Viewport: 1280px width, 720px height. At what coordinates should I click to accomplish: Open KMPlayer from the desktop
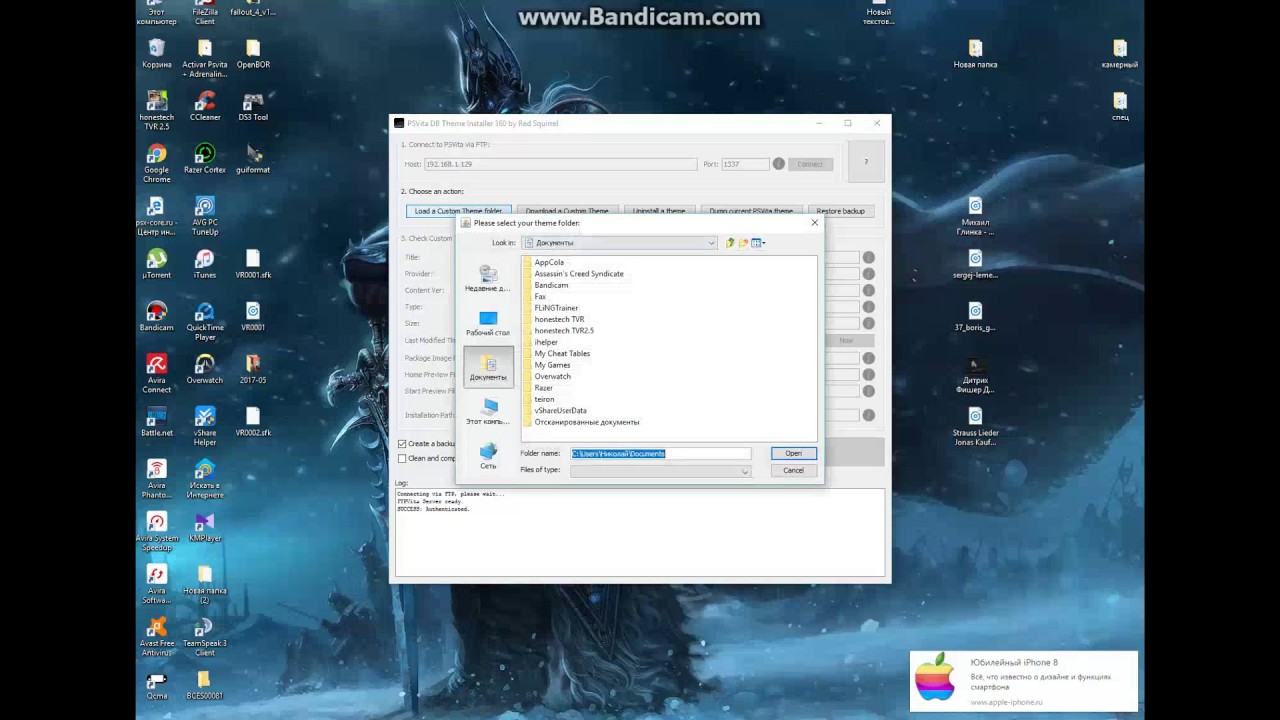[205, 527]
